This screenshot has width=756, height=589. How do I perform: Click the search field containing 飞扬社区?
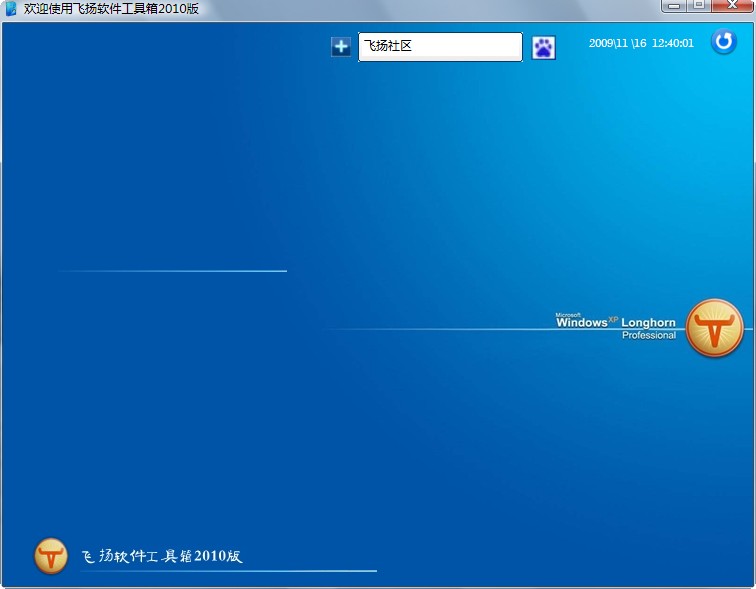(440, 47)
